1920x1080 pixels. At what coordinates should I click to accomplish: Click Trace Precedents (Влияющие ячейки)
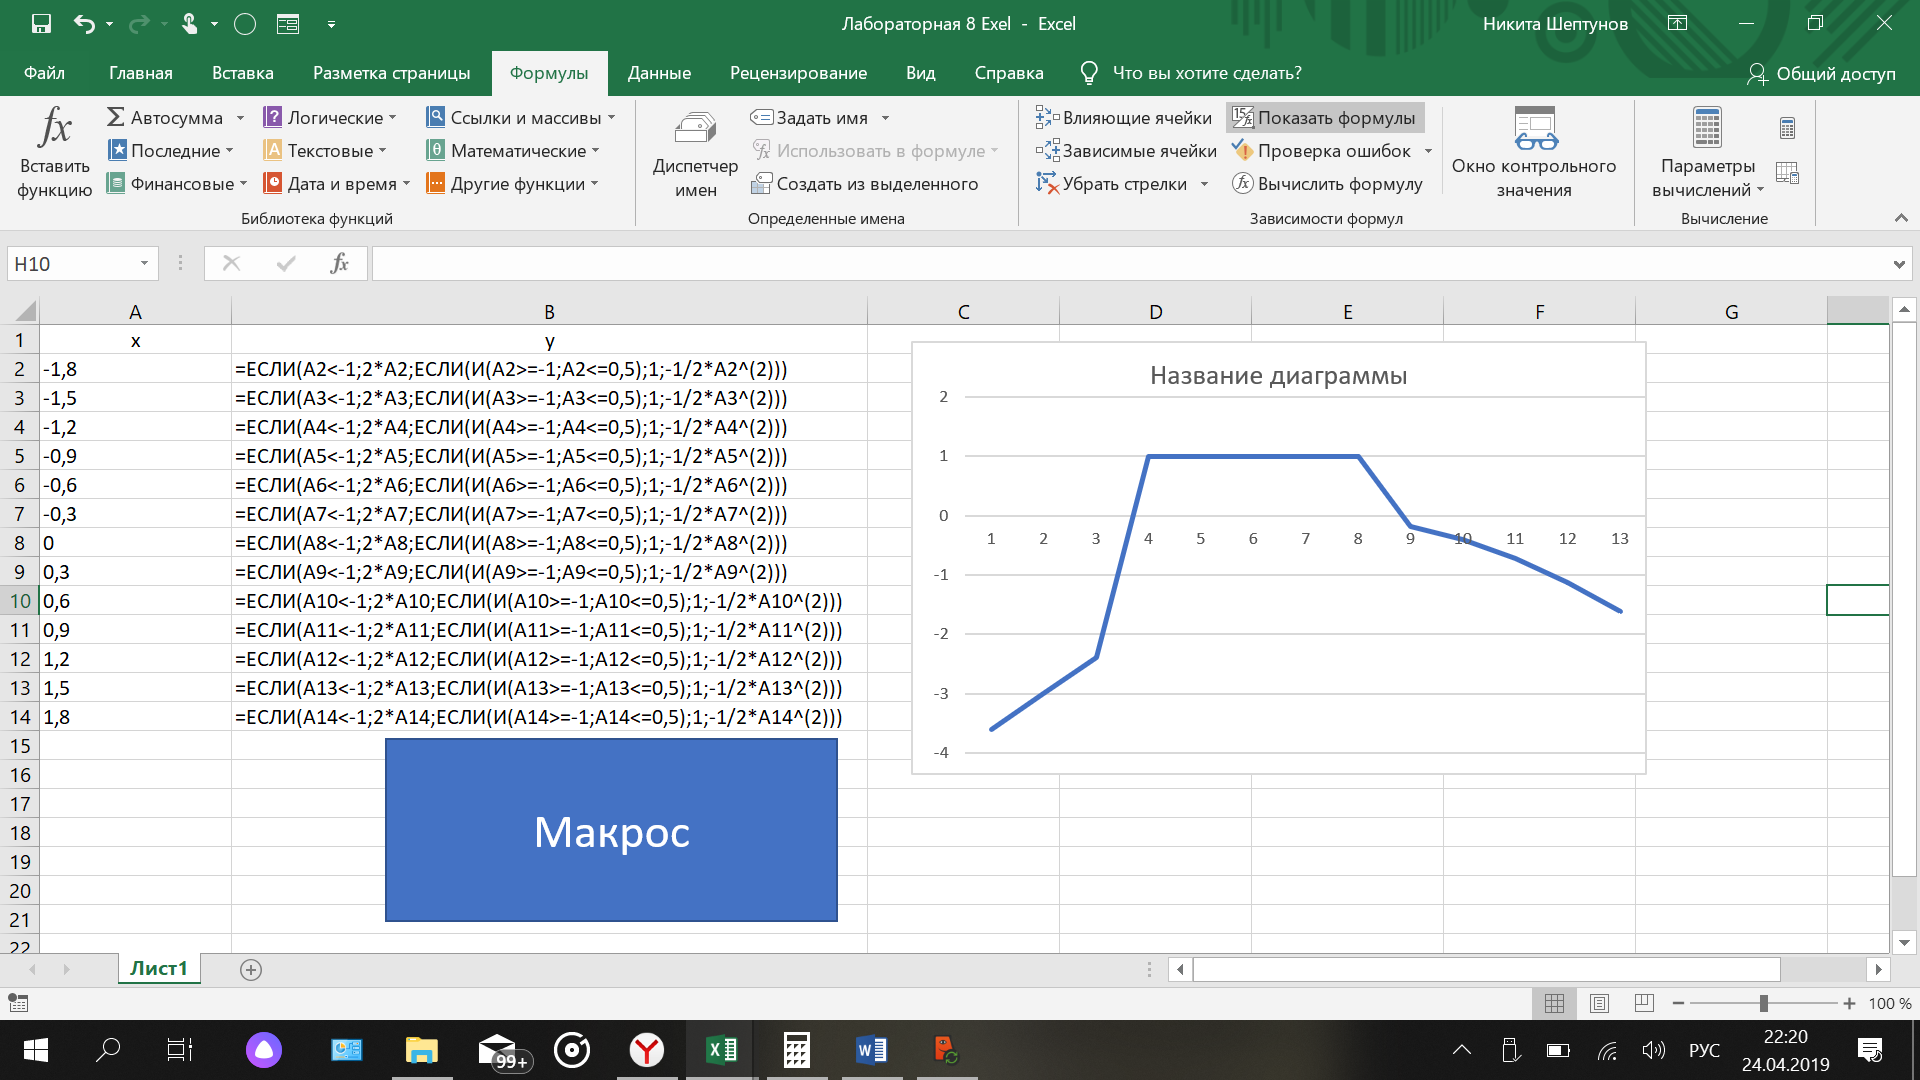[x=1124, y=117]
